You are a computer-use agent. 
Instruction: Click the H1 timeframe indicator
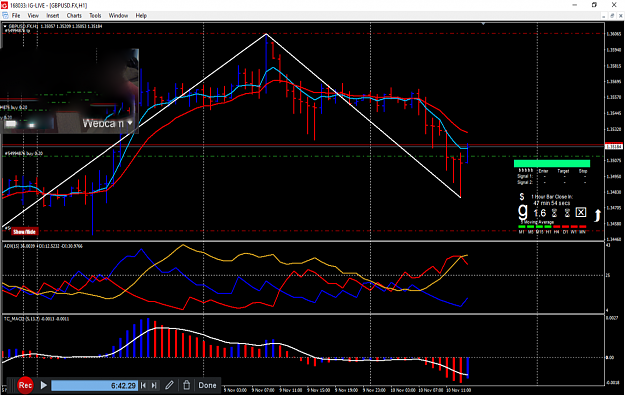[x=548, y=232]
